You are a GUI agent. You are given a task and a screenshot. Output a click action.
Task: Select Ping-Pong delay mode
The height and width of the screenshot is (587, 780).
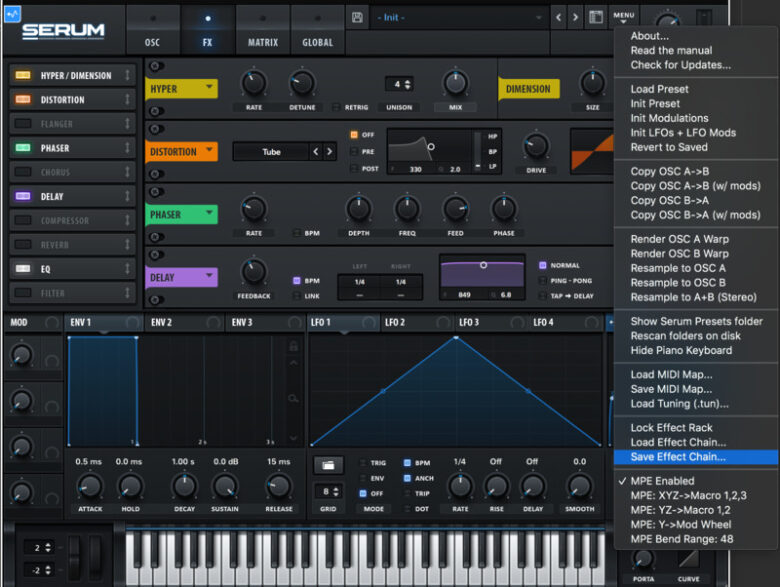click(543, 281)
